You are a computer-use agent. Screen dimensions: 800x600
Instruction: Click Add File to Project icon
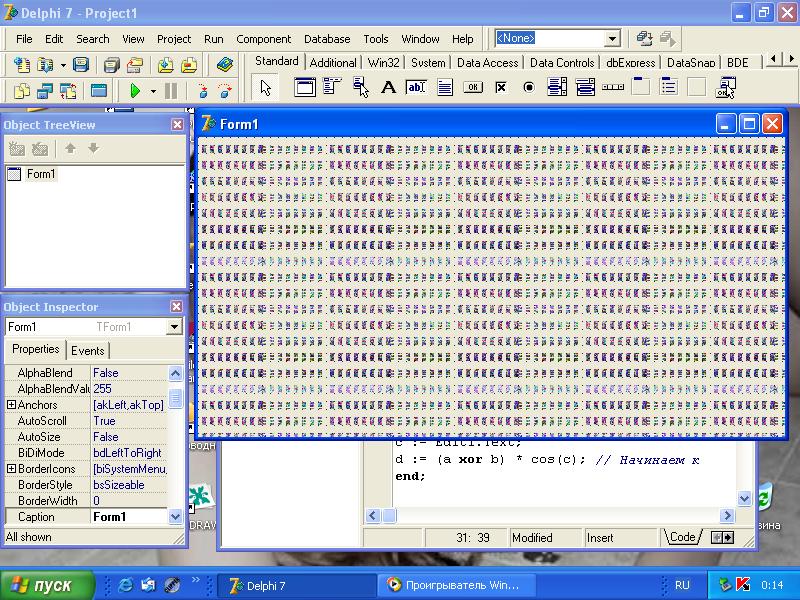point(165,64)
